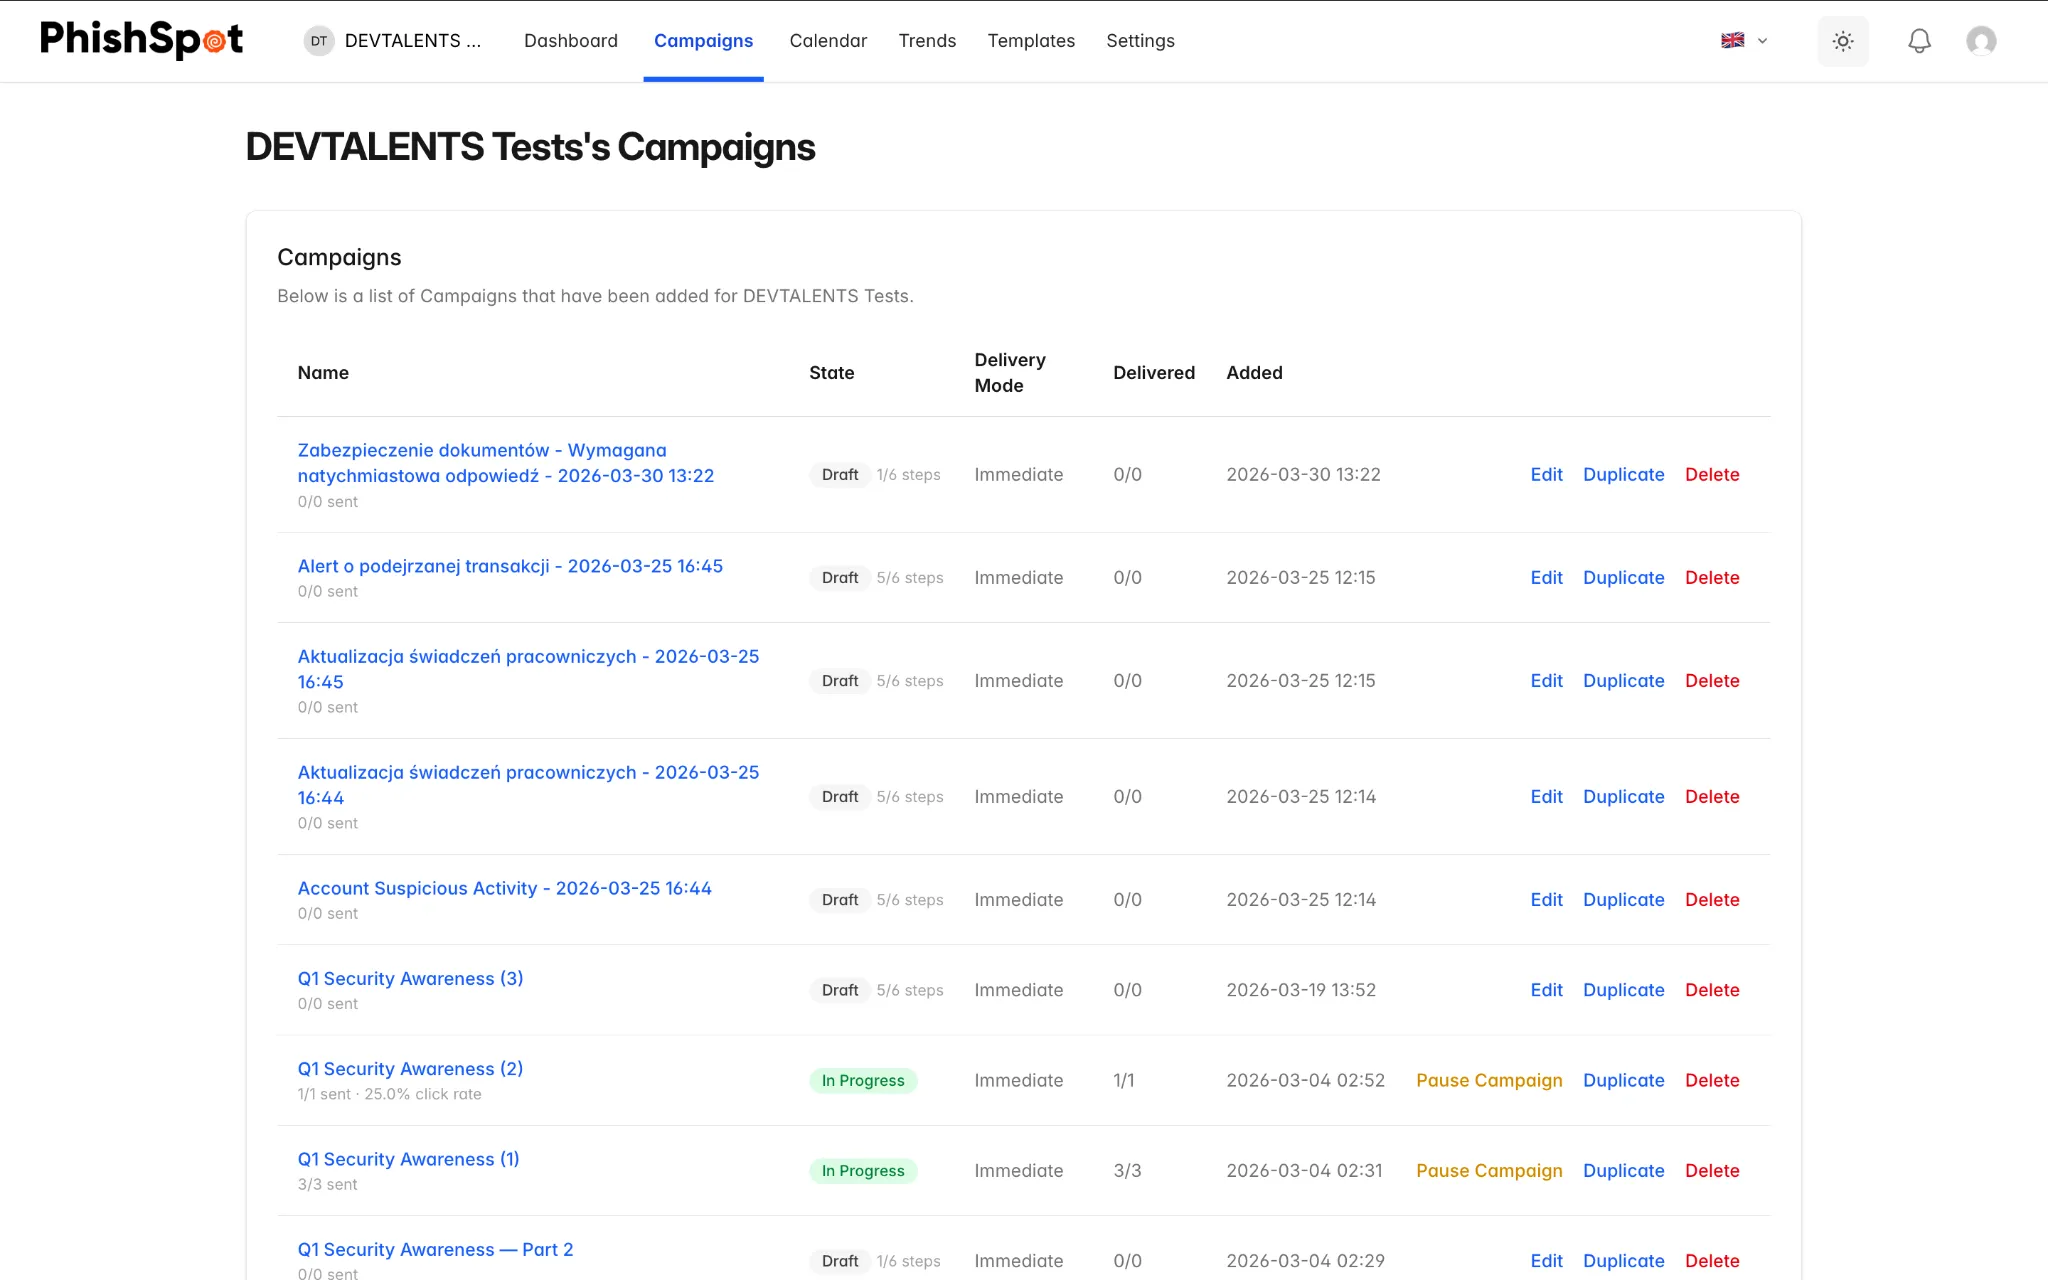This screenshot has height=1280, width=2048.
Task: Open Q1 Security Awareness — Part 2 campaign
Action: point(436,1249)
